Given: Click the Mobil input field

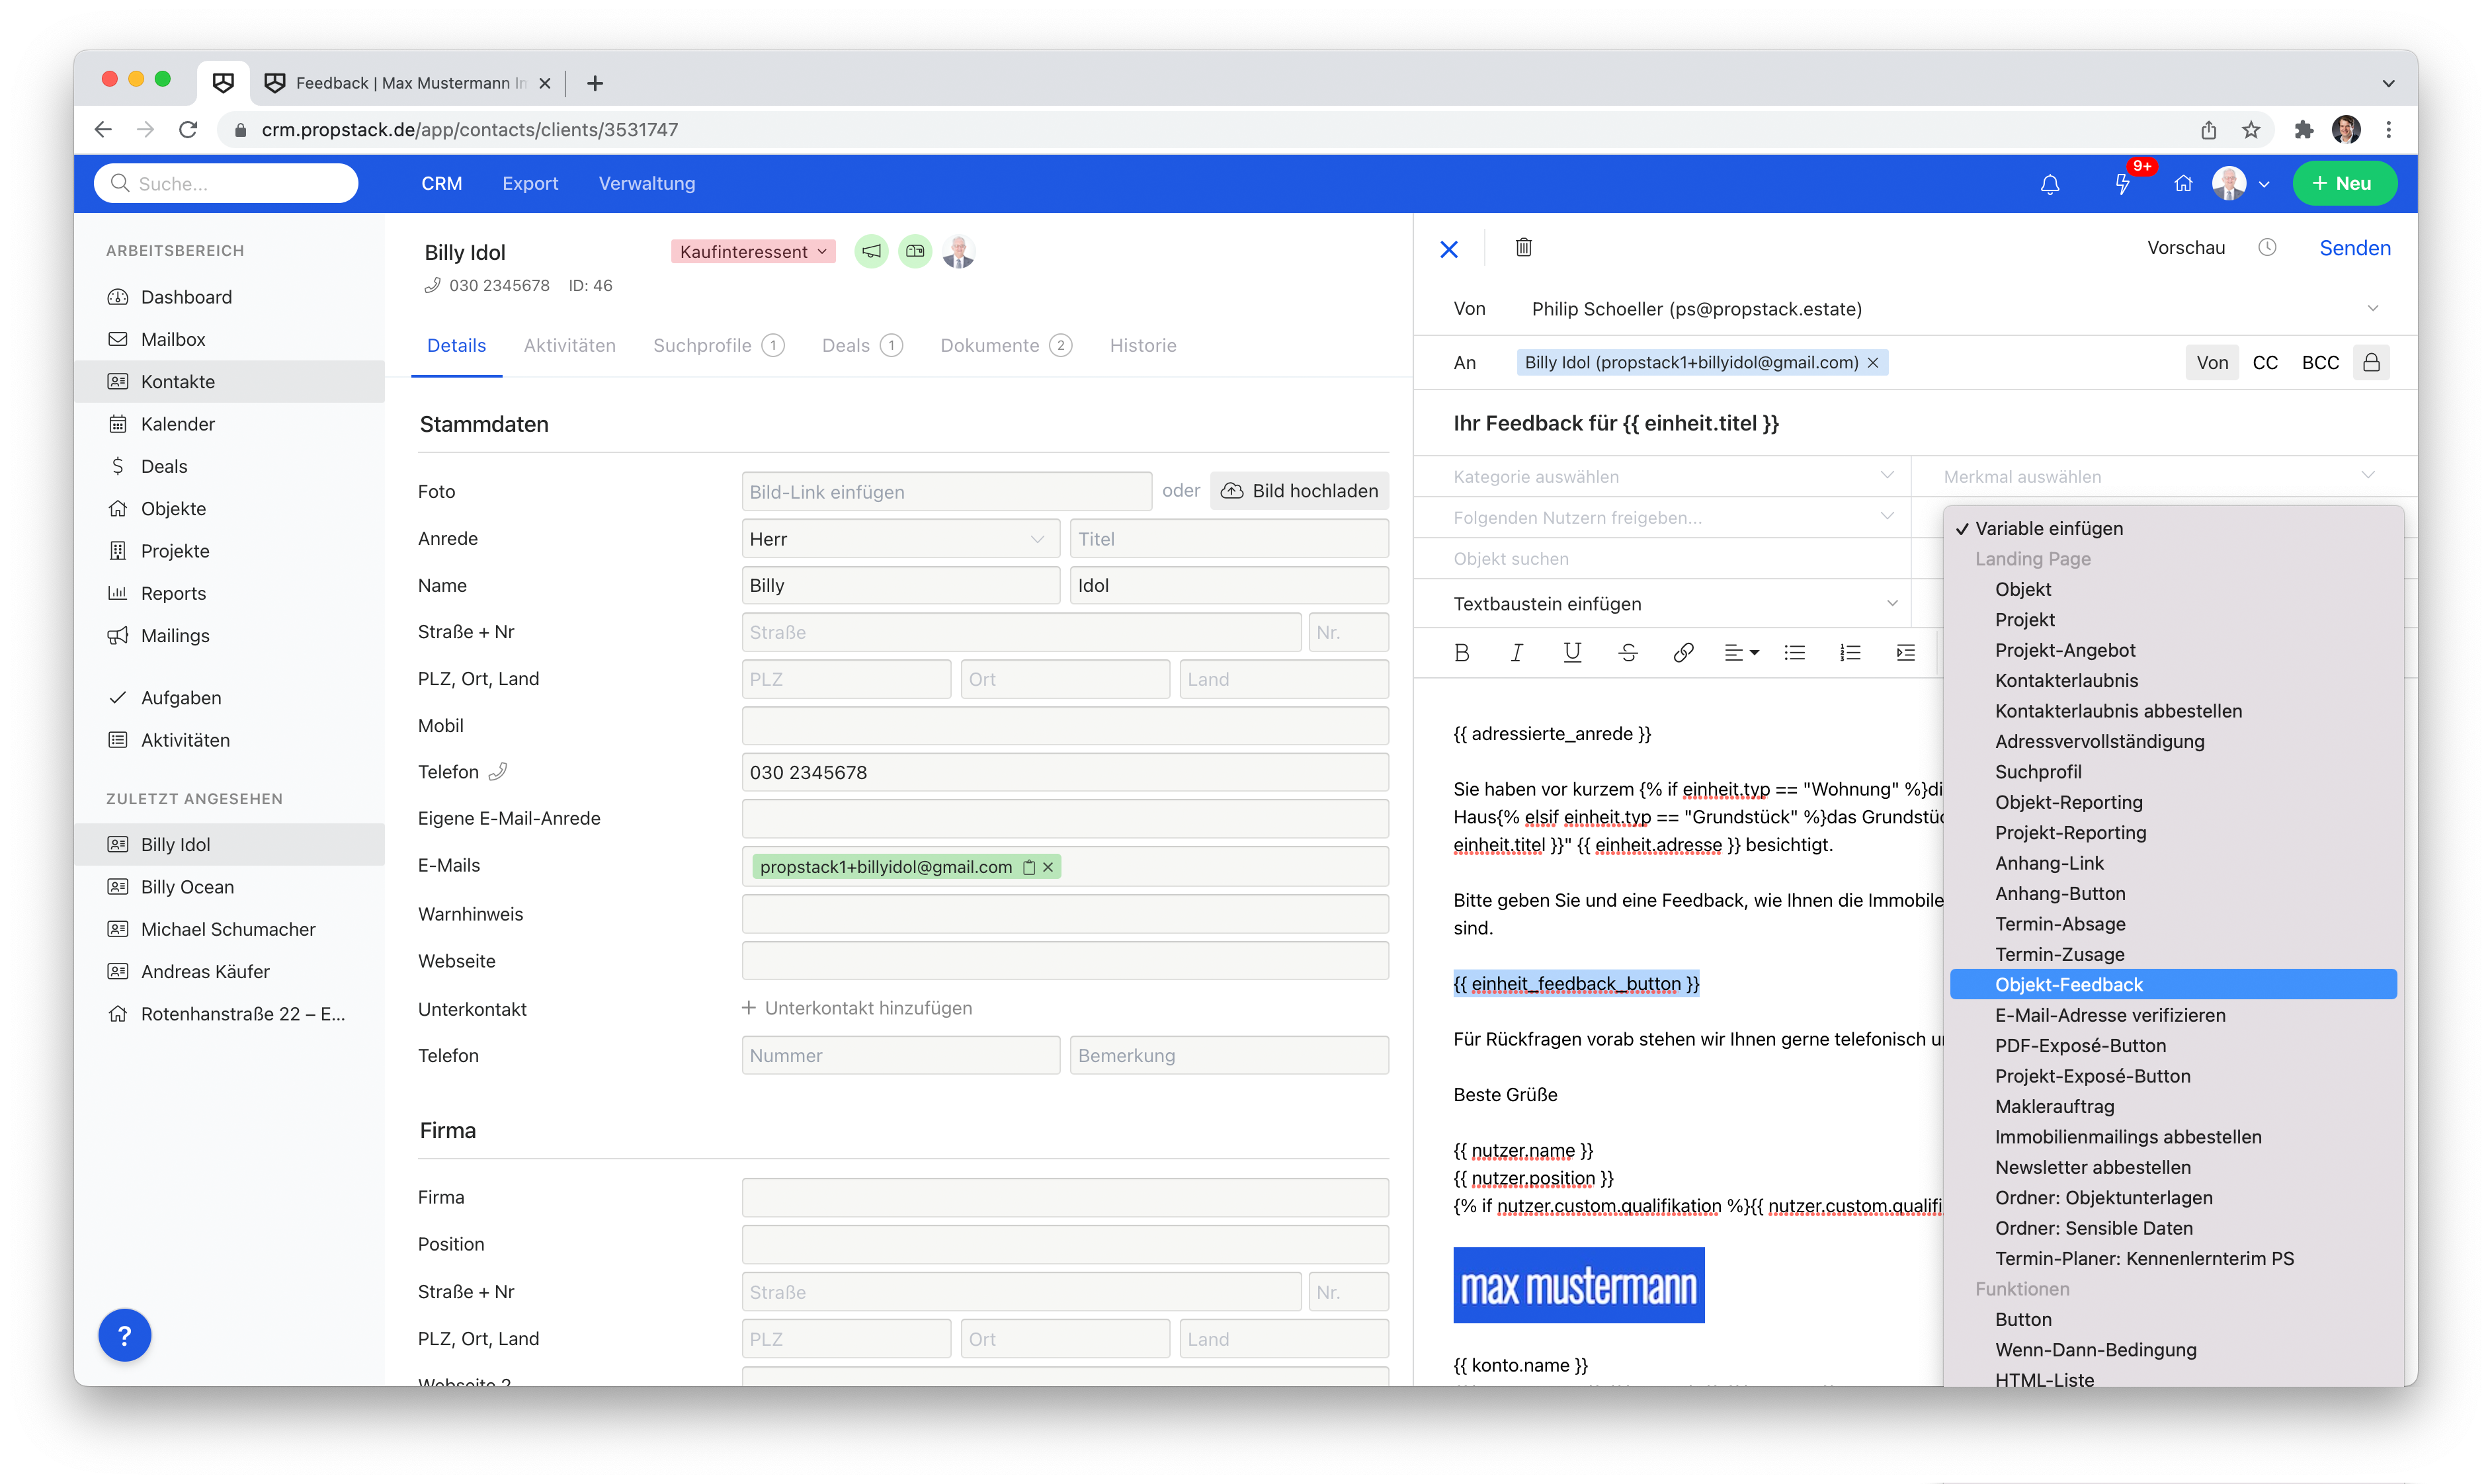Looking at the screenshot, I should (1064, 726).
